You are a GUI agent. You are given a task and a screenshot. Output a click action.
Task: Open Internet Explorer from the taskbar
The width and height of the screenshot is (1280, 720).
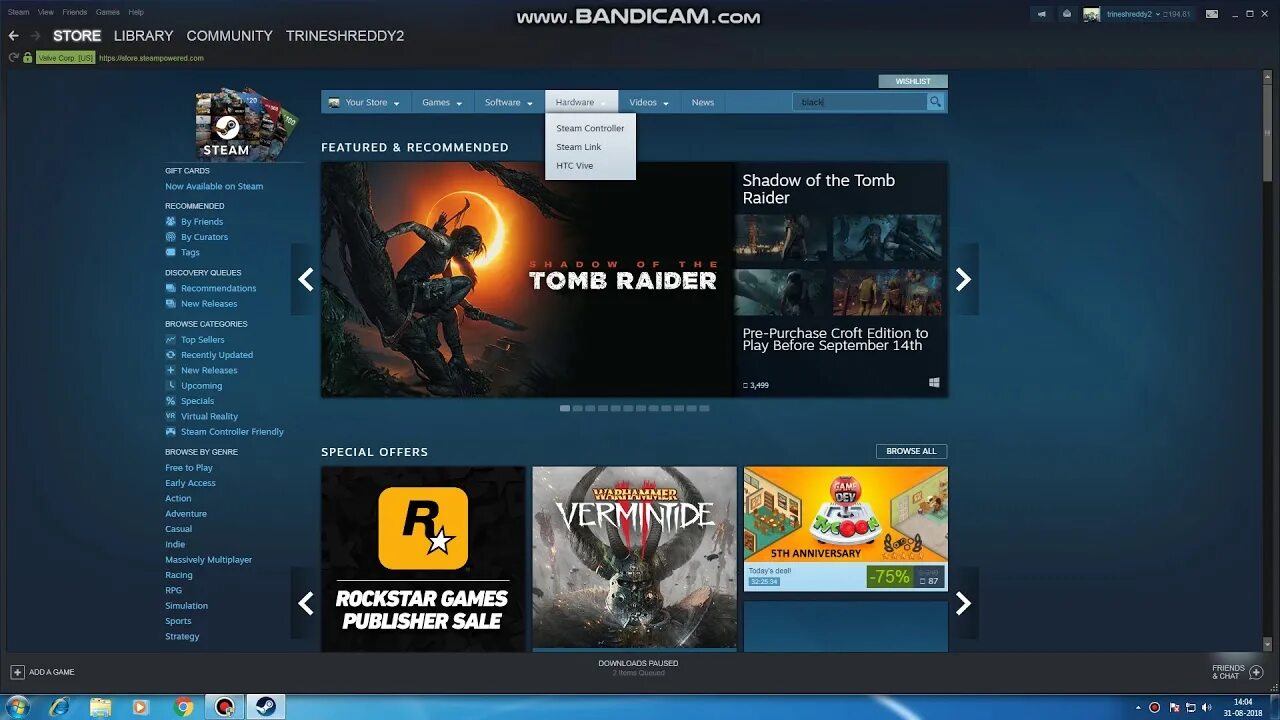[59, 707]
